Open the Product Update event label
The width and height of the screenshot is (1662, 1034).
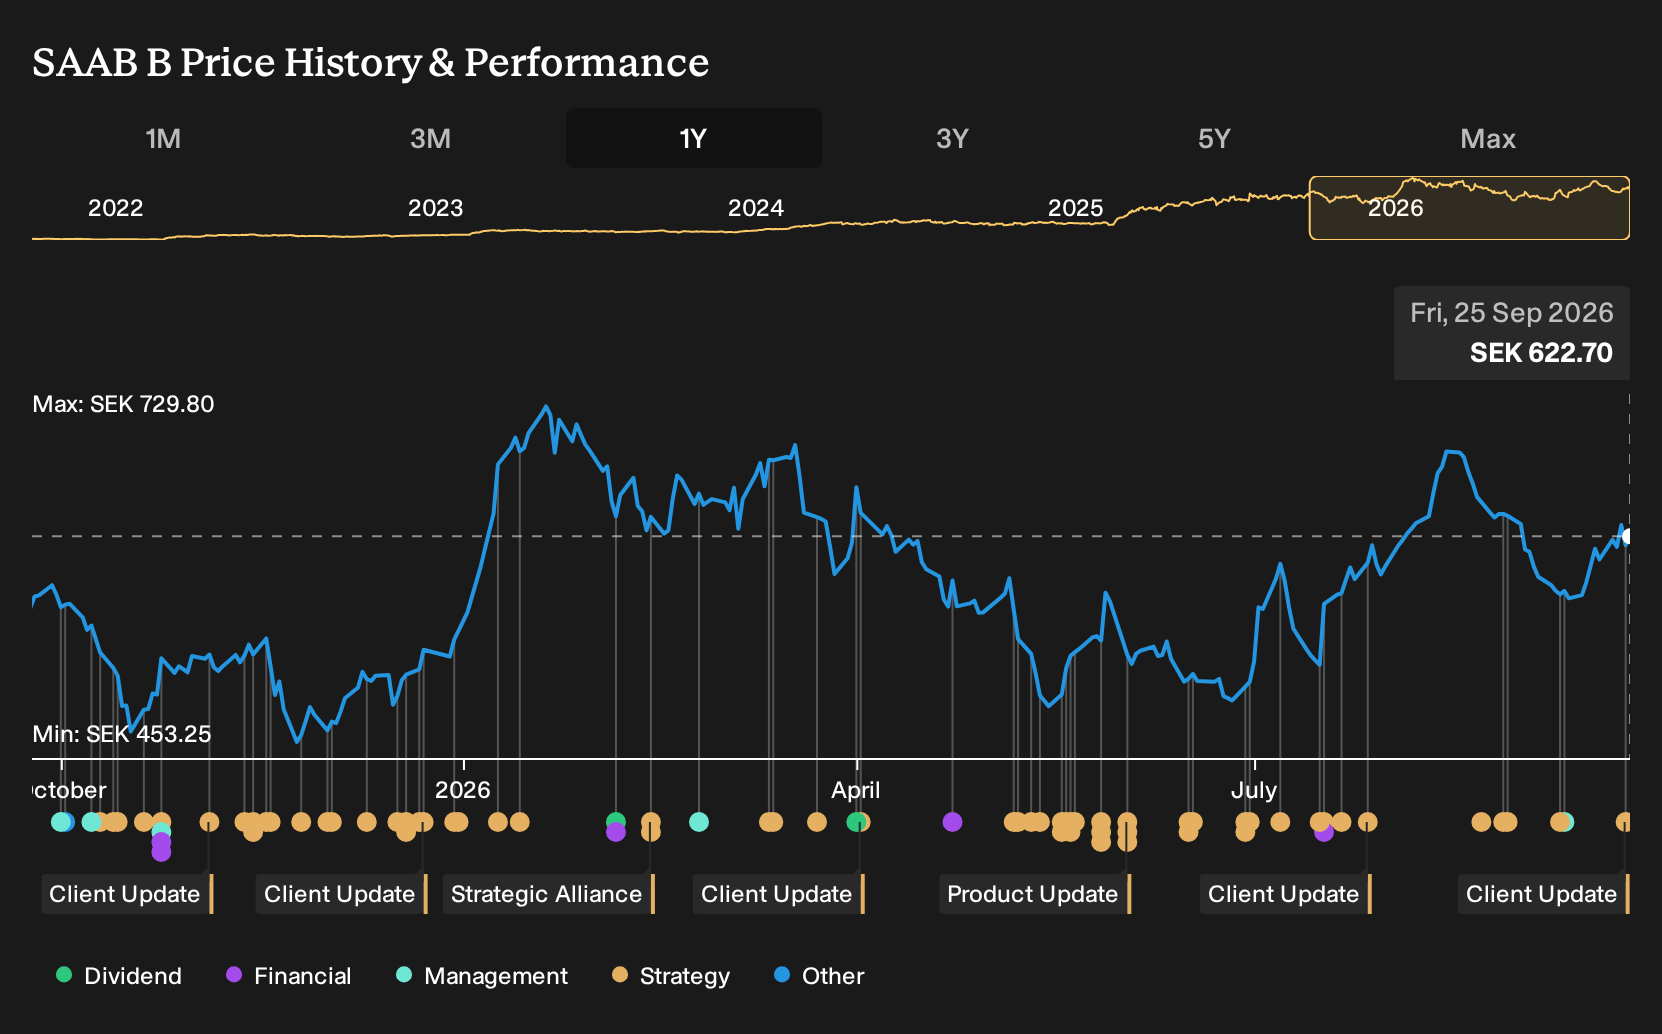[1034, 894]
